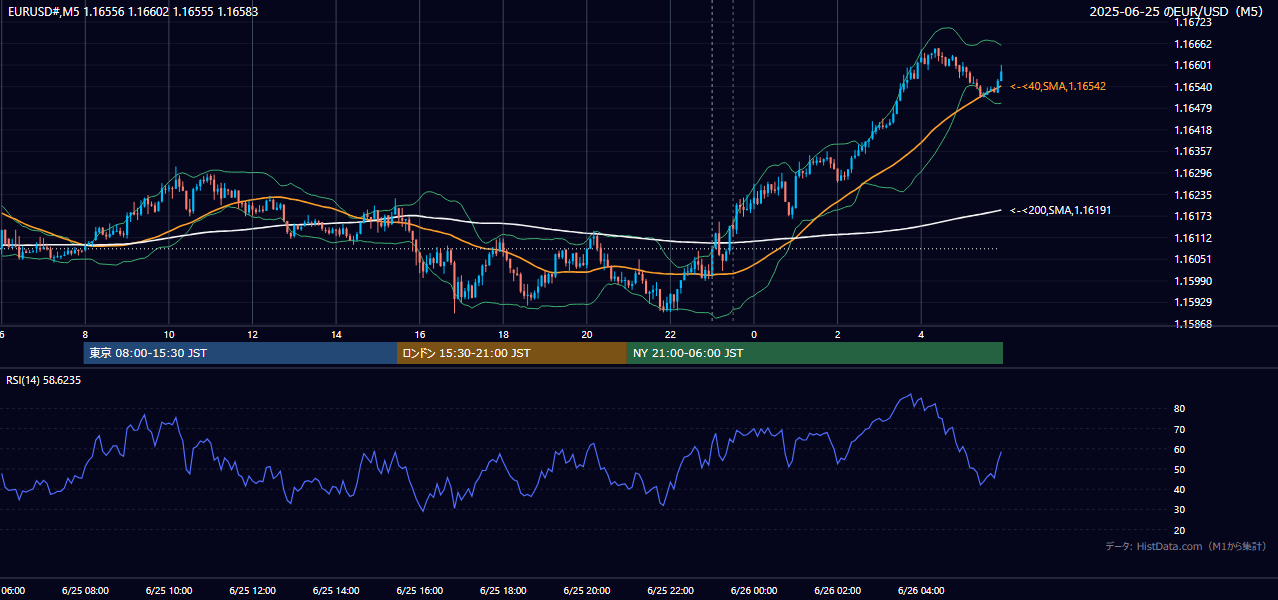This screenshot has height=600, width=1278.
Task: Click price axis value 1.16479
Action: [x=1192, y=109]
